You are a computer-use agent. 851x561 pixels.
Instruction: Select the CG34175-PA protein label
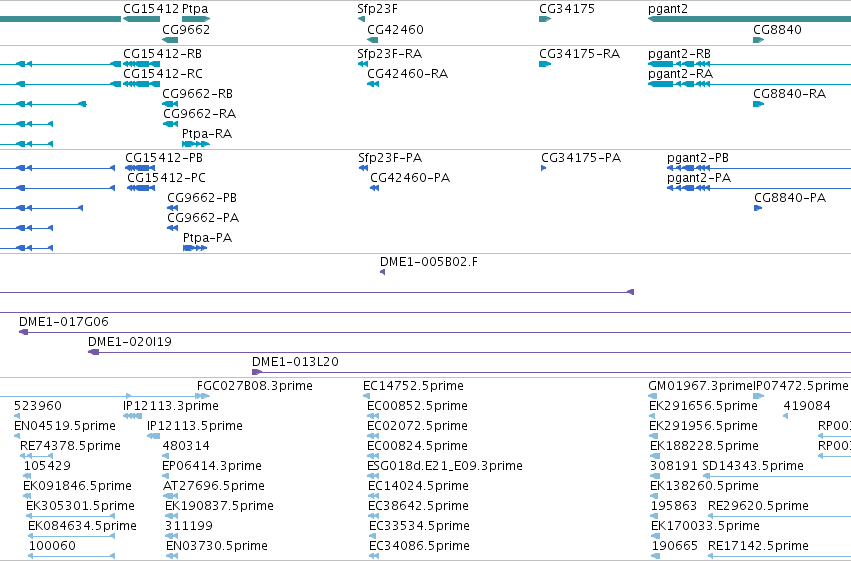click(581, 158)
